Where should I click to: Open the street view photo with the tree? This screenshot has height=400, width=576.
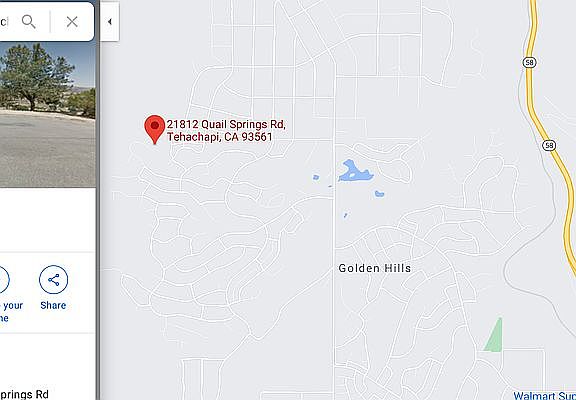tap(47, 114)
